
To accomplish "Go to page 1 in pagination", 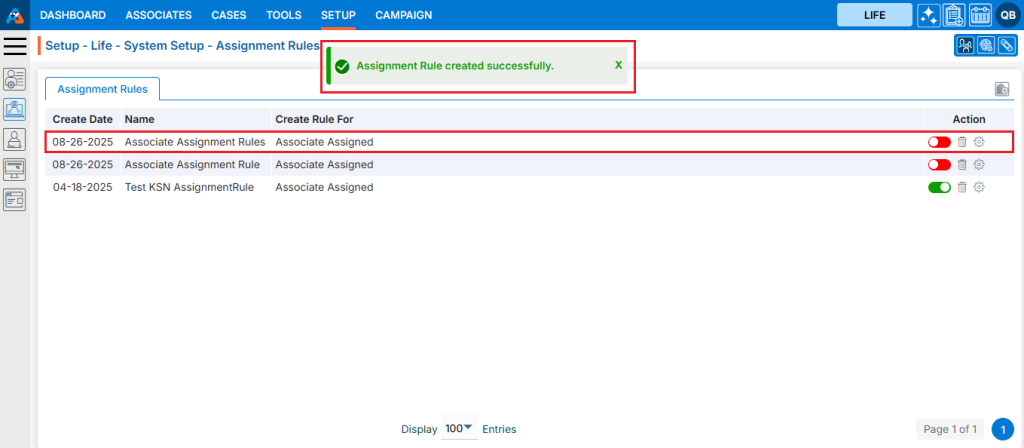I will [1002, 429].
